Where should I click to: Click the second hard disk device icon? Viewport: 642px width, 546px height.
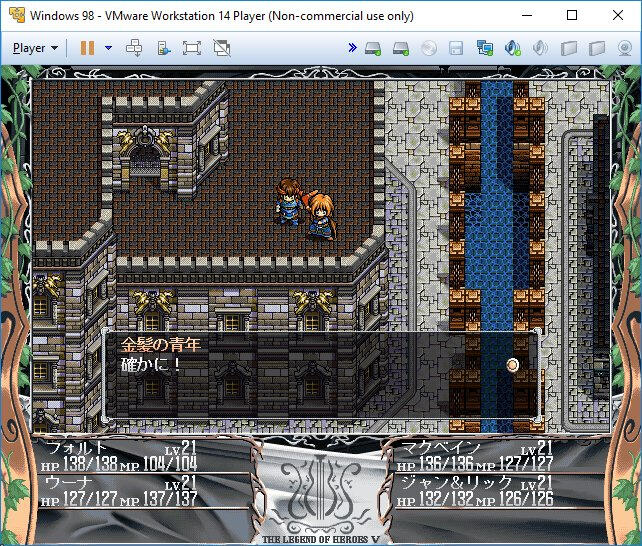pyautogui.click(x=401, y=48)
